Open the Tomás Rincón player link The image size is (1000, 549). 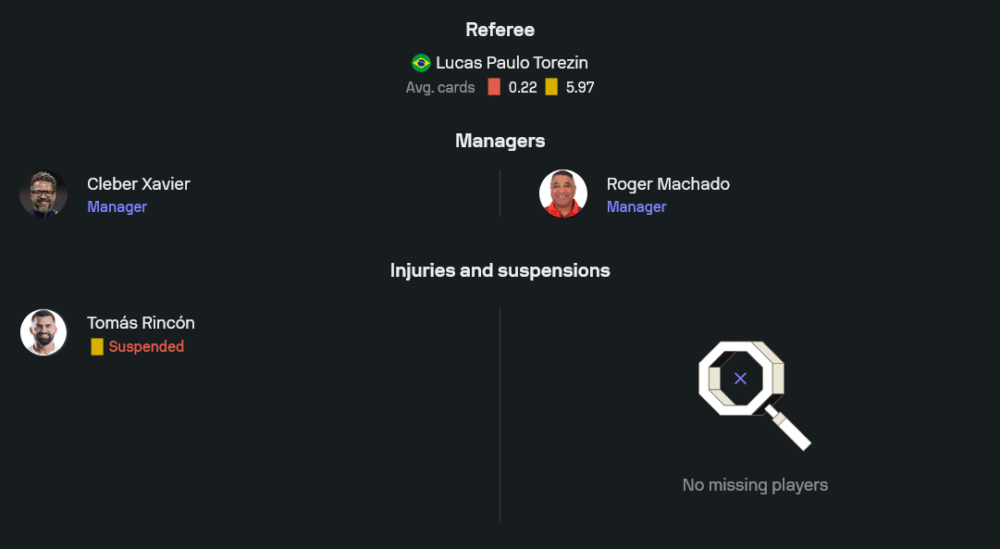(x=141, y=323)
